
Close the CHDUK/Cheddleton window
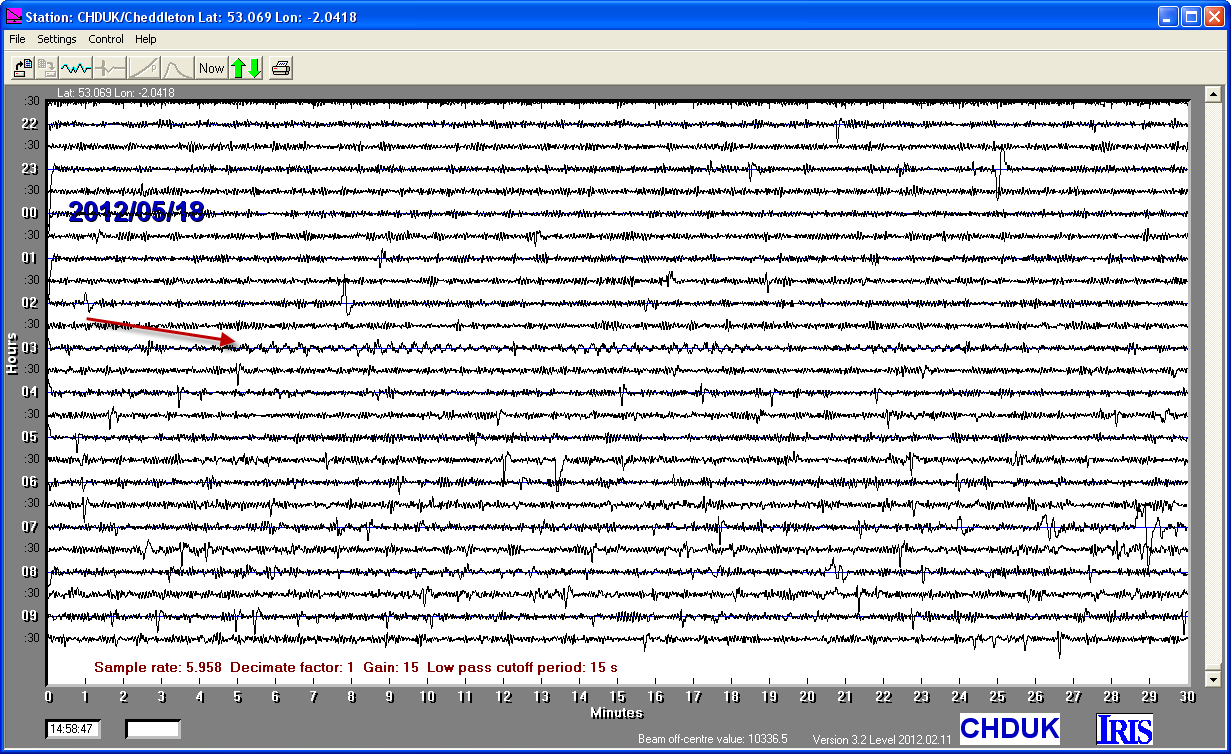coord(1214,16)
